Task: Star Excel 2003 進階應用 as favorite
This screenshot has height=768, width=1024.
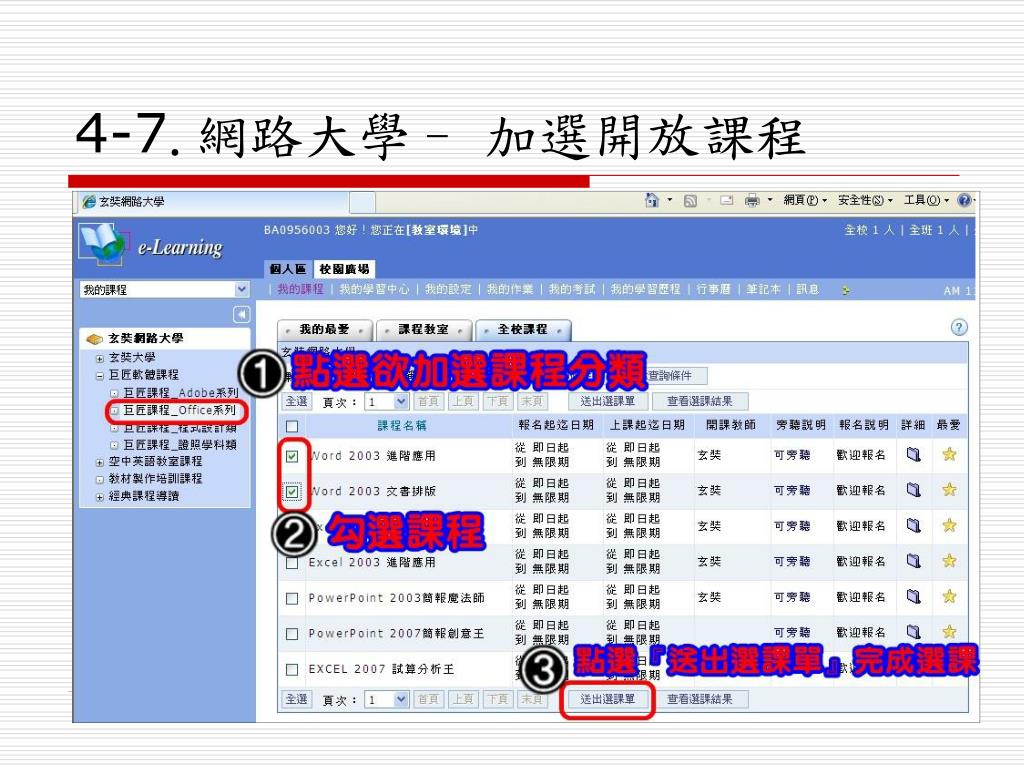Action: [x=950, y=561]
